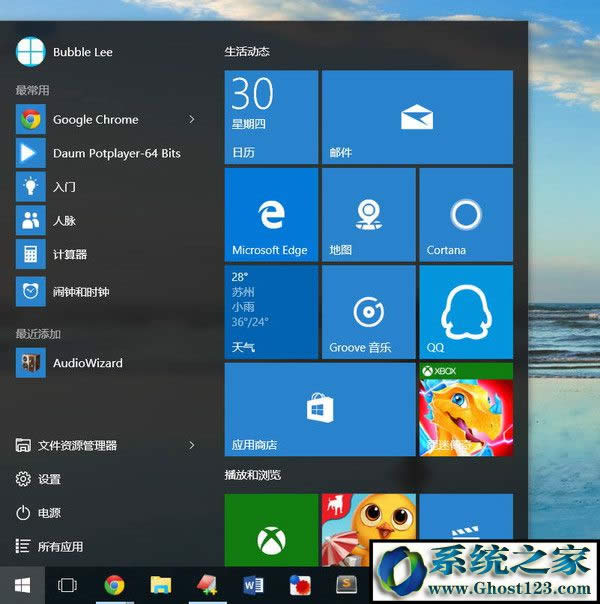Open the 日历 calendar tile showing 30
The width and height of the screenshot is (600, 604).
tap(270, 118)
